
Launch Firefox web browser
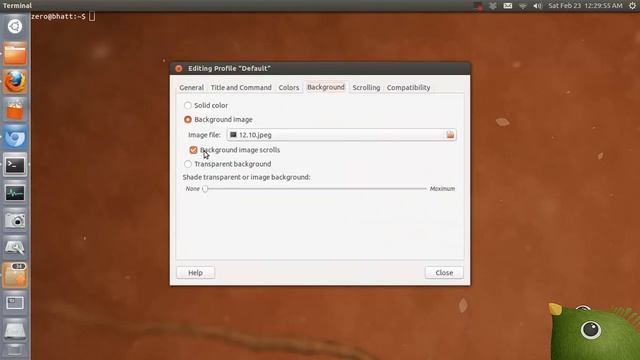coord(15,82)
